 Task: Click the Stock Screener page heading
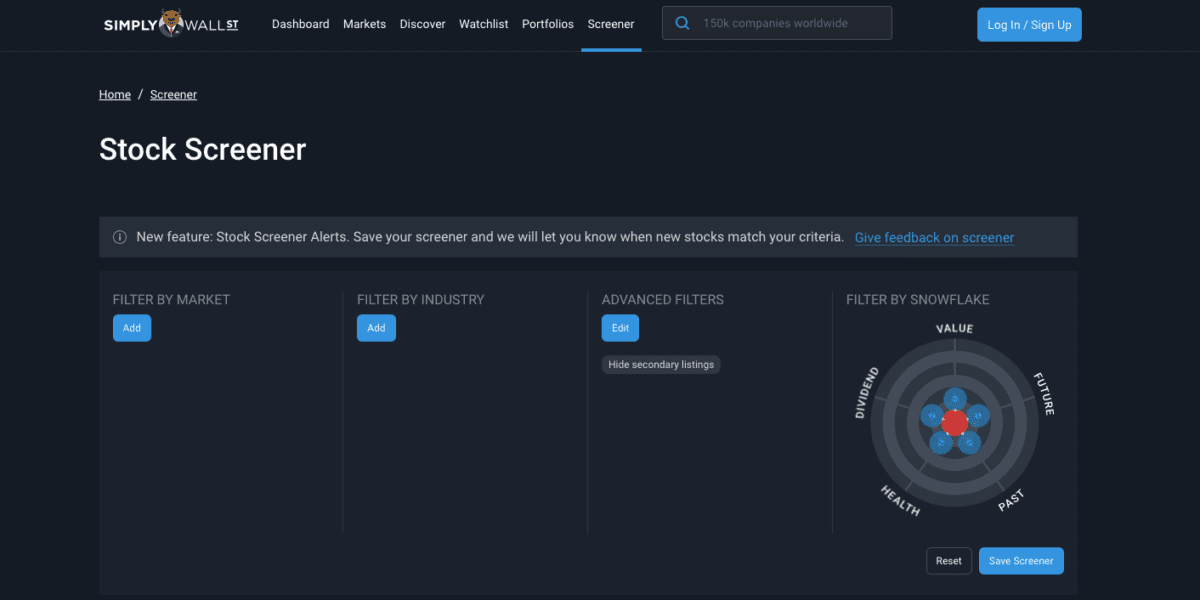pyautogui.click(x=203, y=150)
